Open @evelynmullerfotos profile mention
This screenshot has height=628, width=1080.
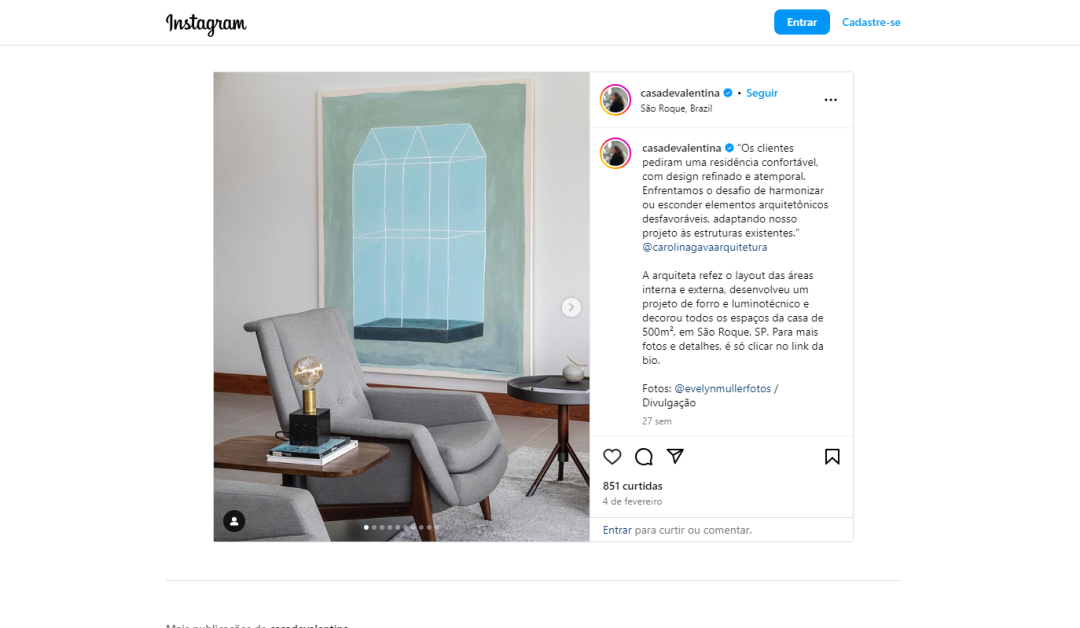(x=723, y=388)
